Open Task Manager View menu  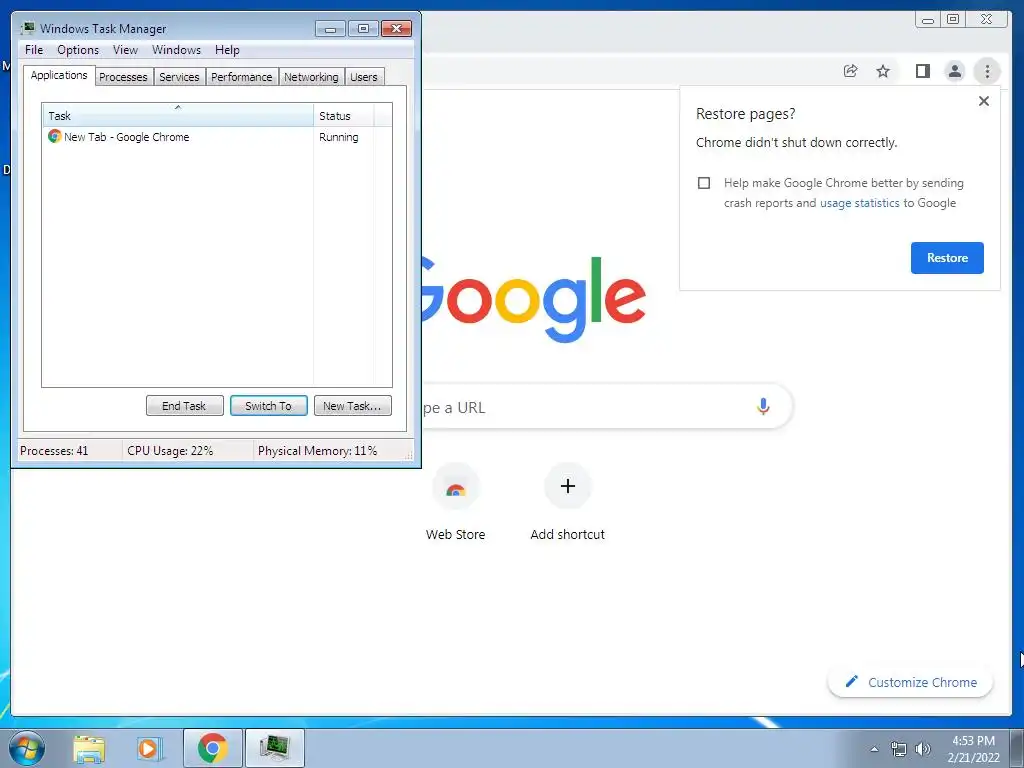pos(125,50)
